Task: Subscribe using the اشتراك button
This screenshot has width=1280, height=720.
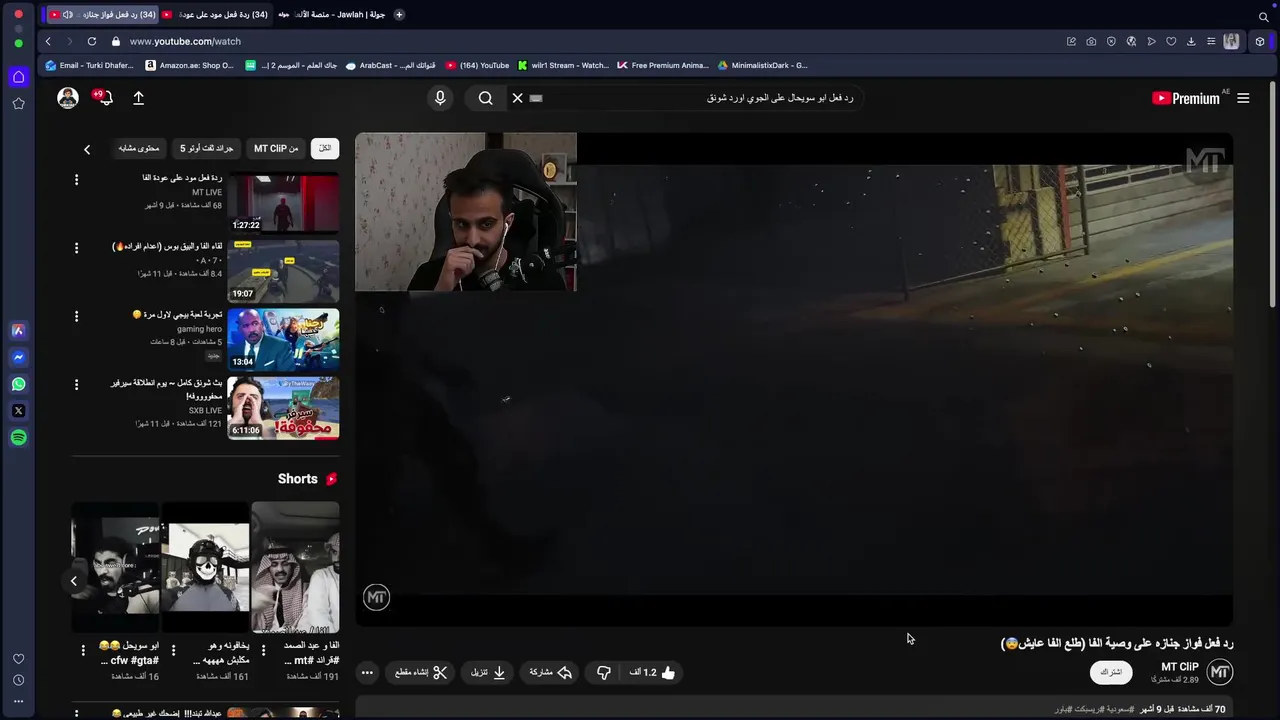Action: tap(1111, 672)
